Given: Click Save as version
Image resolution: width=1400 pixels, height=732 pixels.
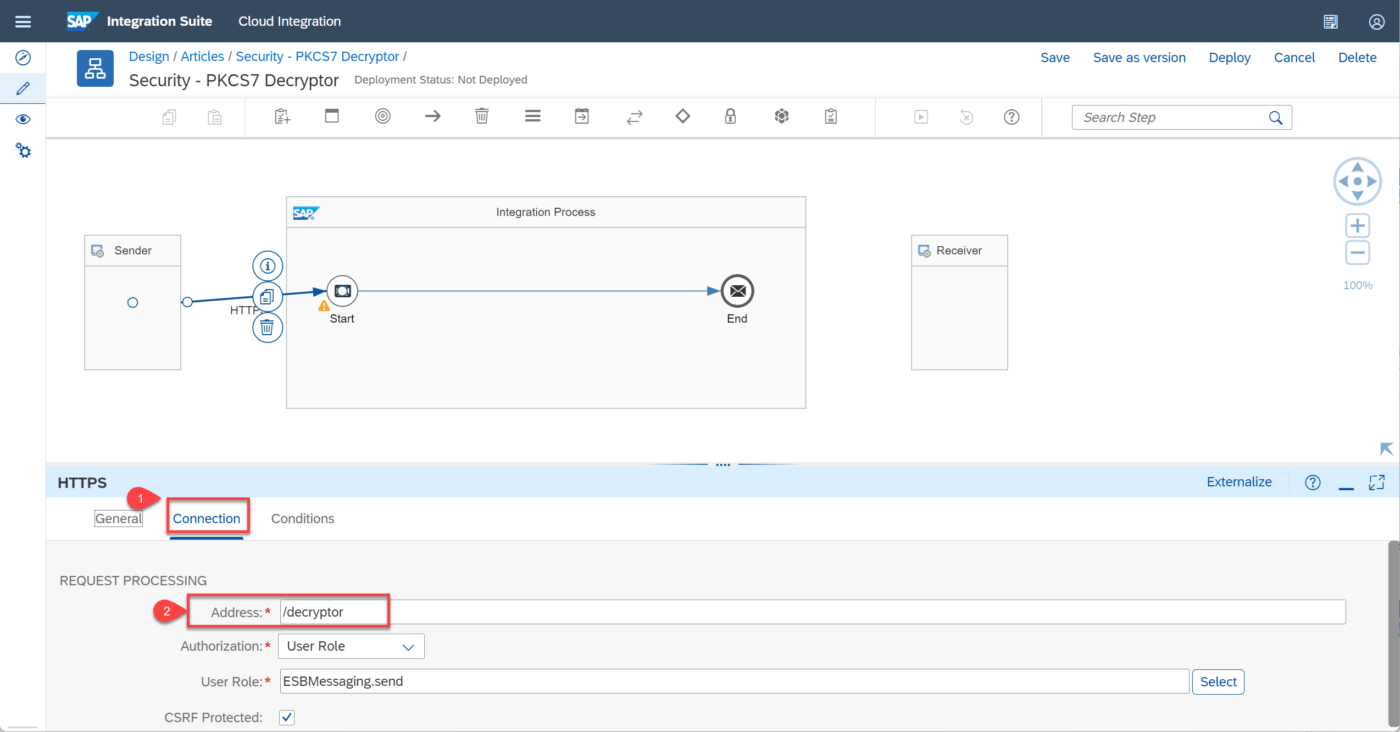Looking at the screenshot, I should click(x=1139, y=57).
